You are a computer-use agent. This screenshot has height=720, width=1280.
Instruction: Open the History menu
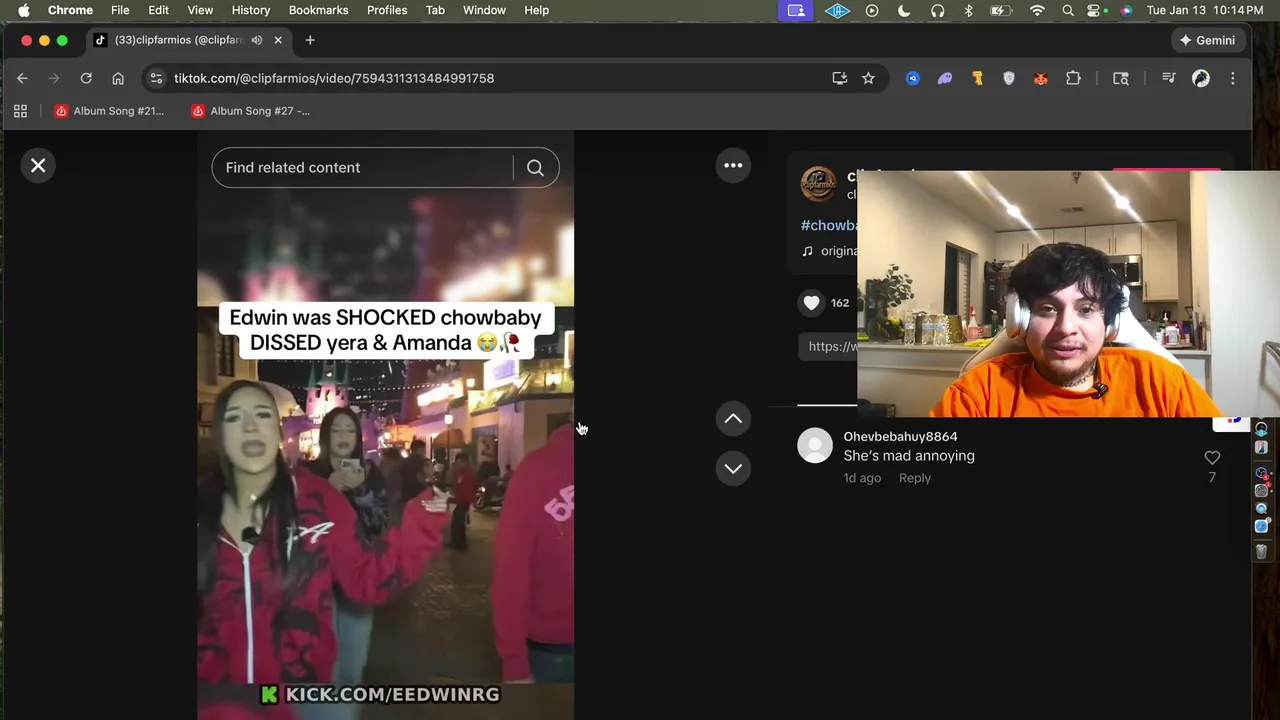(251, 10)
